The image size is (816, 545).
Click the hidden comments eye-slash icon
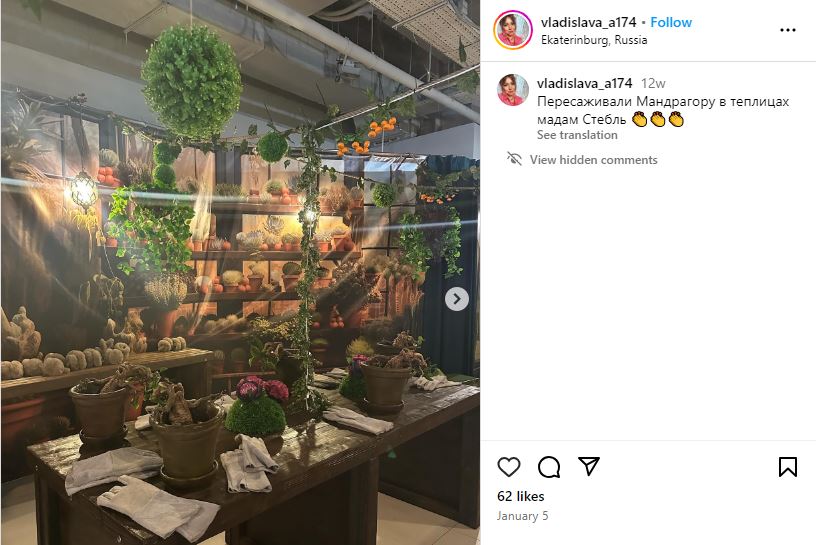pyautogui.click(x=514, y=159)
